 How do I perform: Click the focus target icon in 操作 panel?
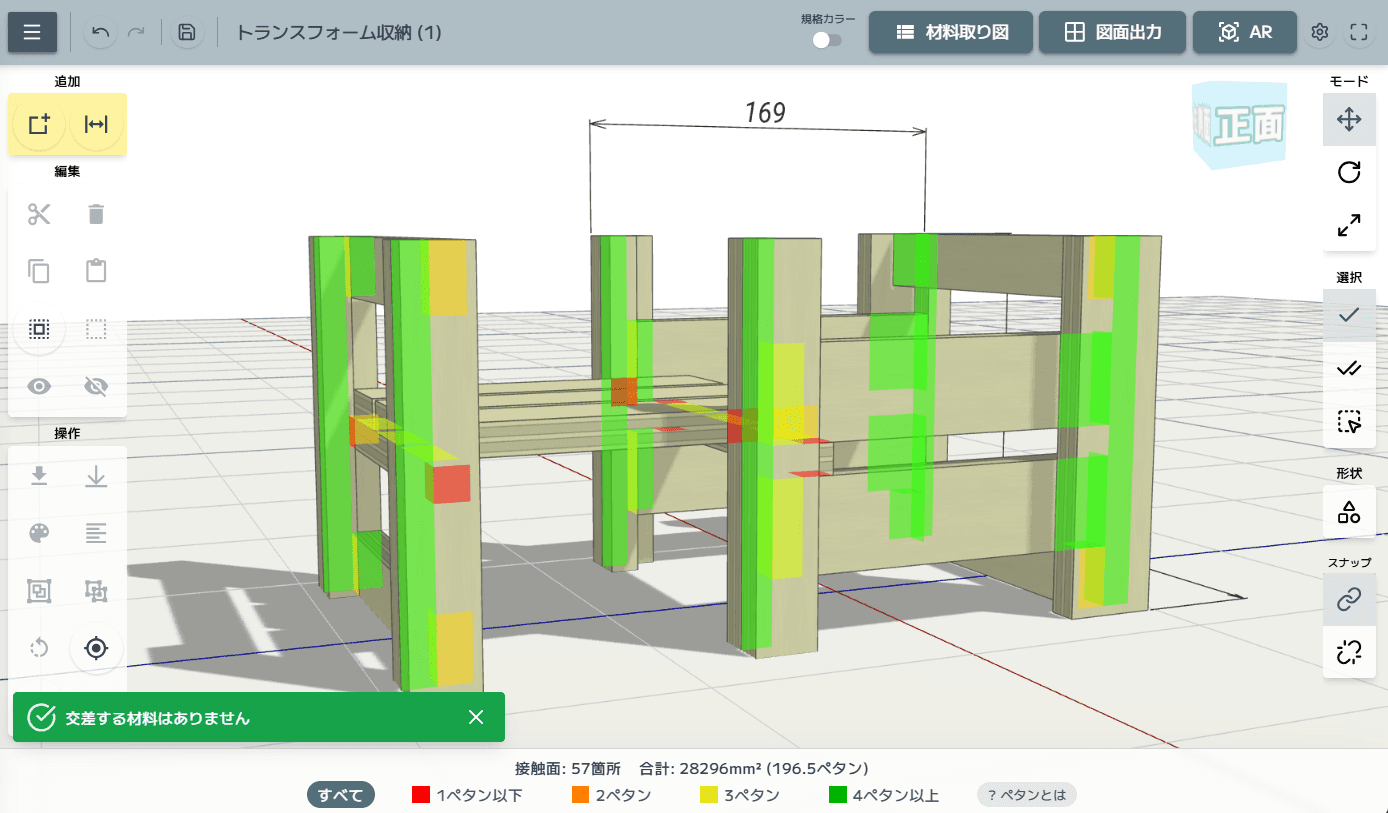pyautogui.click(x=96, y=648)
